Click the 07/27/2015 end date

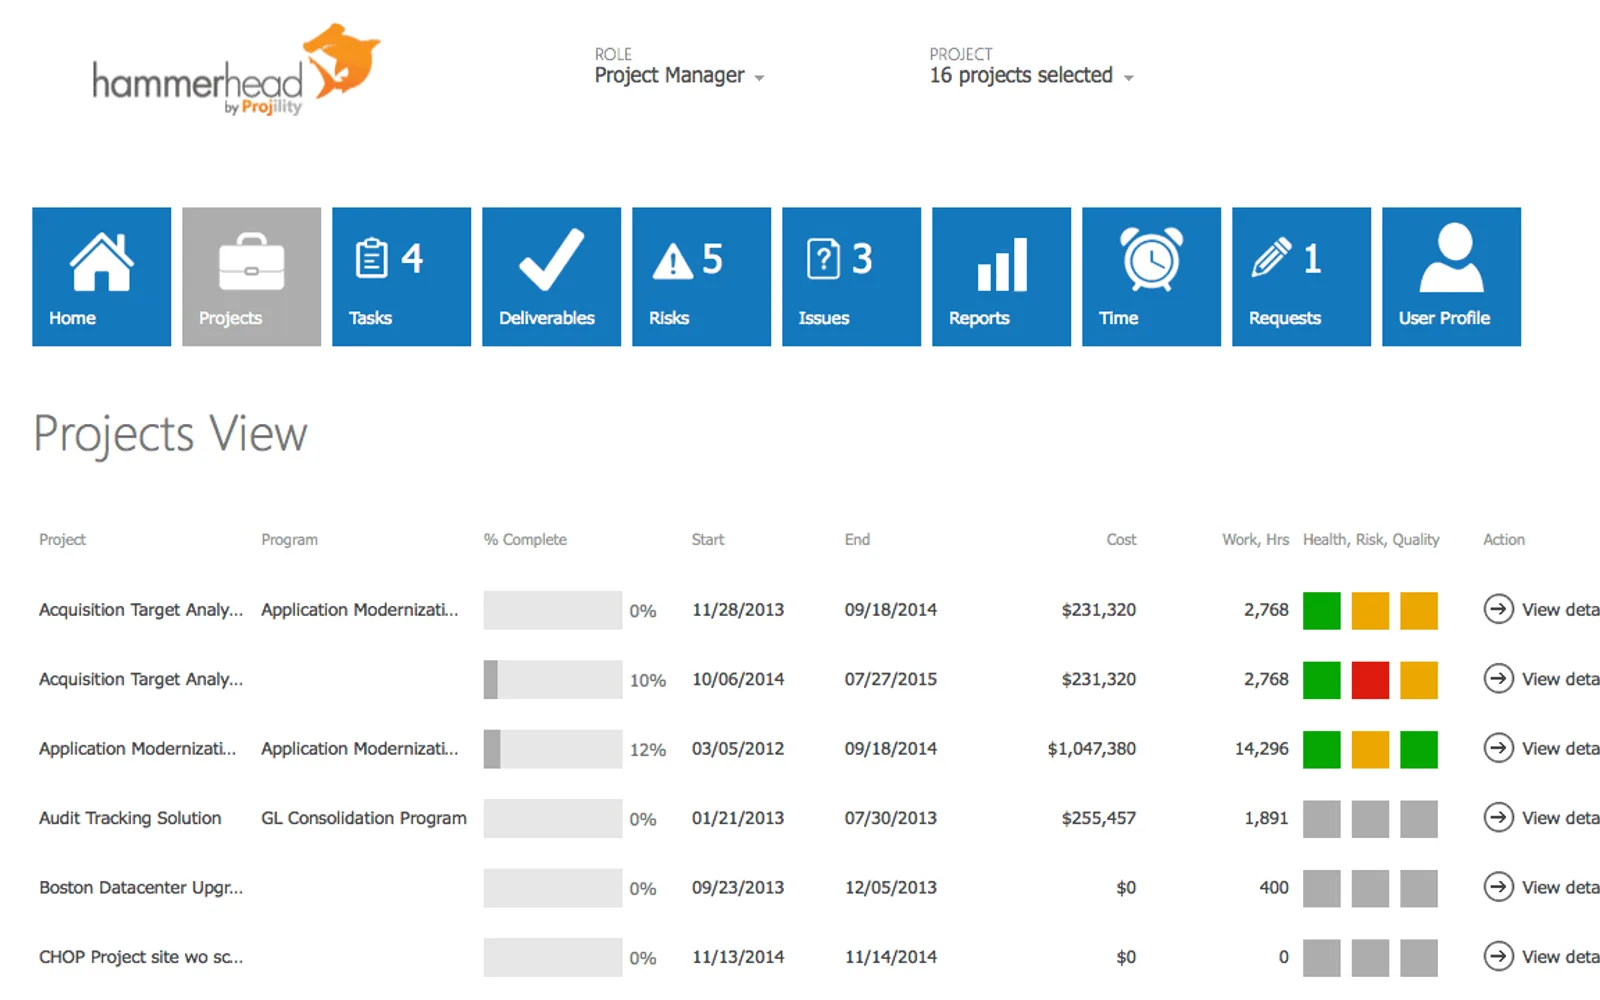pyautogui.click(x=891, y=679)
